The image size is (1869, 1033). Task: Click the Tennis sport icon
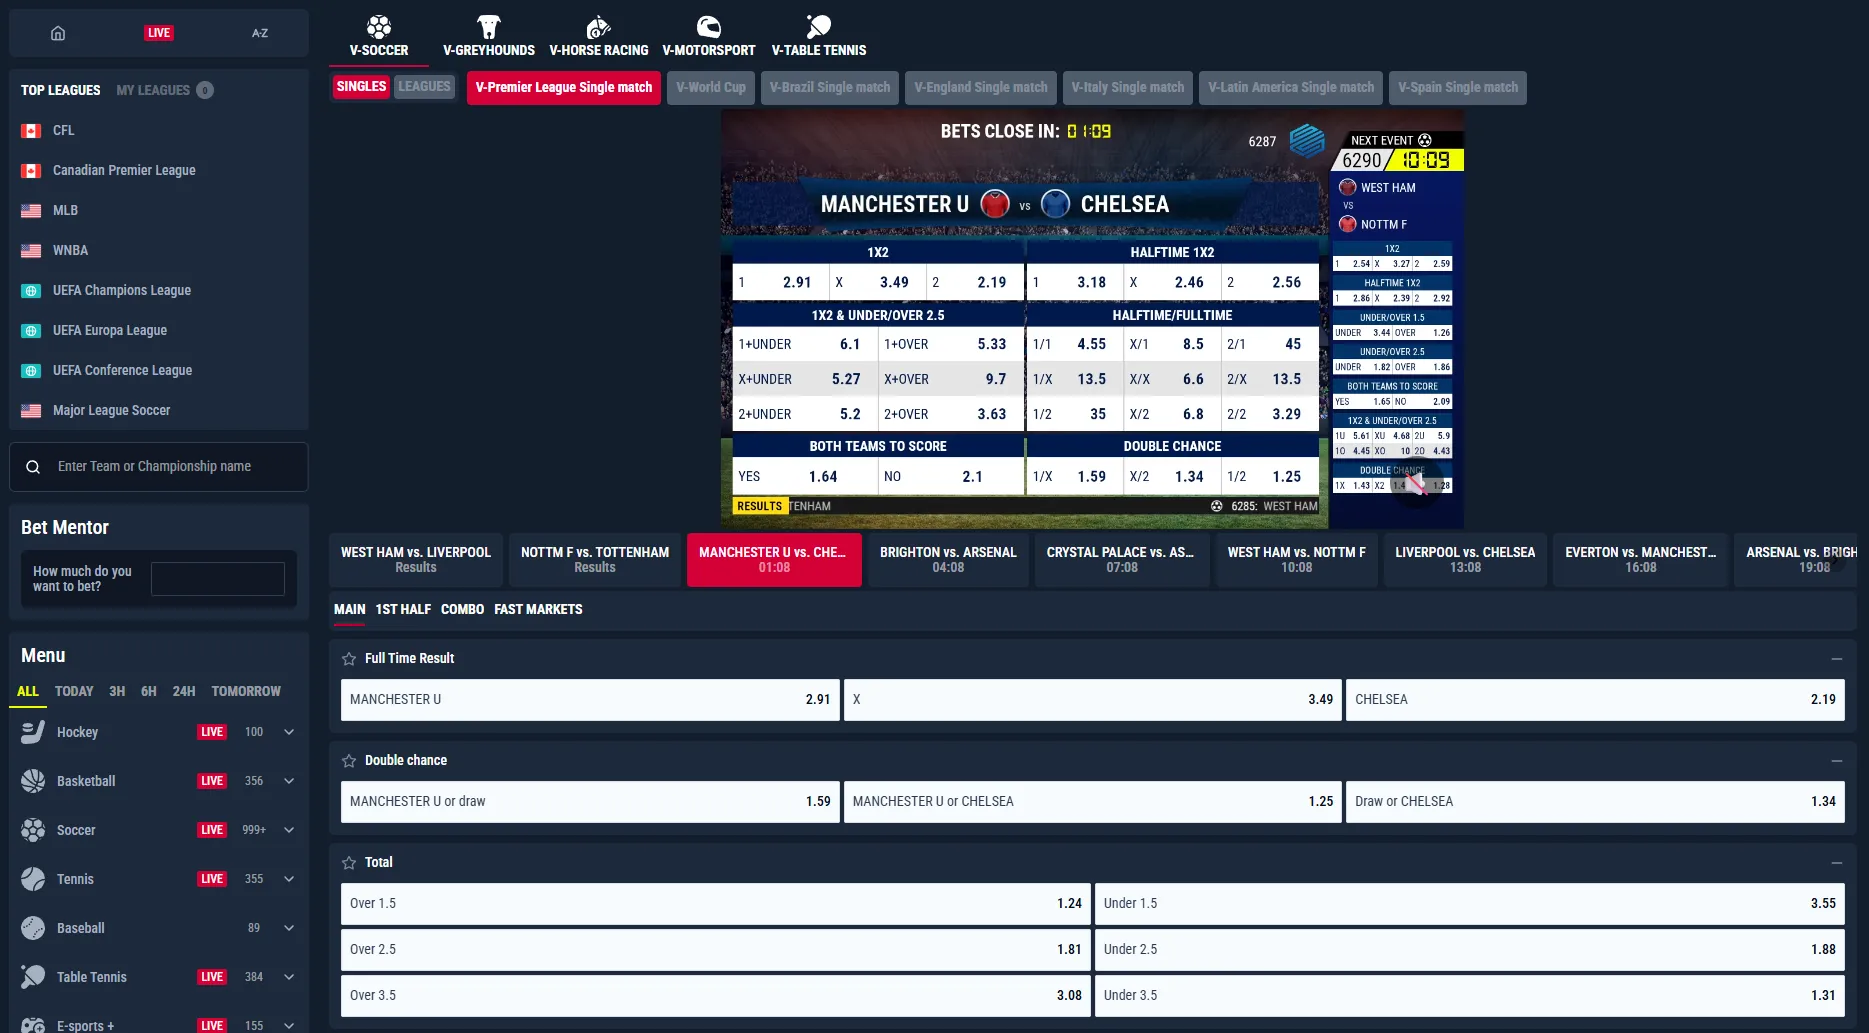(33, 879)
